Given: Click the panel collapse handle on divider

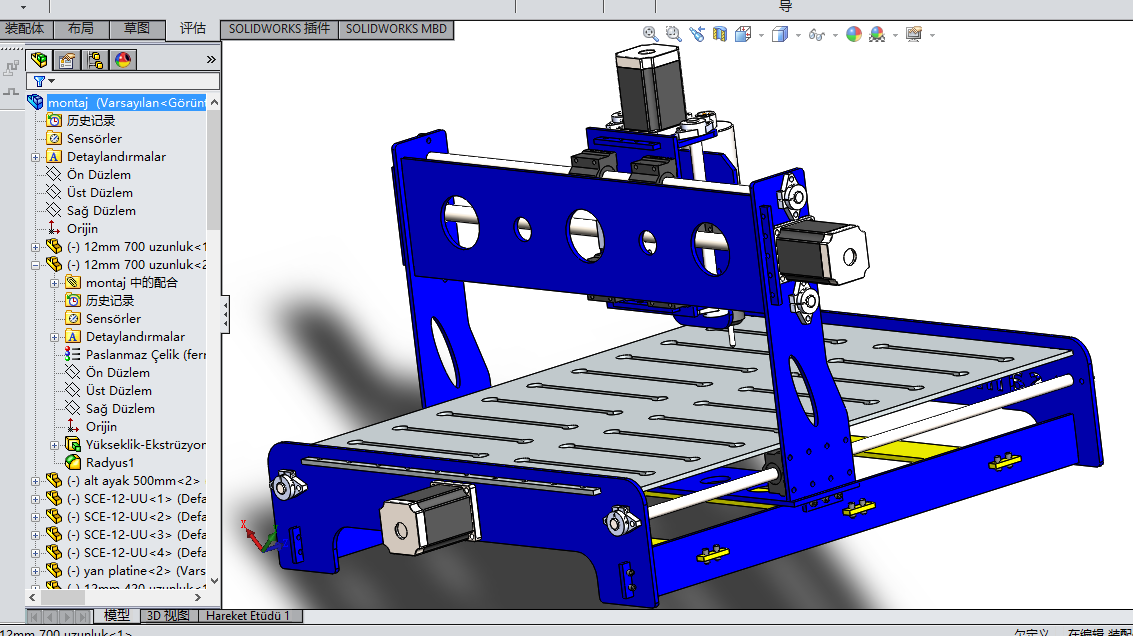Looking at the screenshot, I should point(225,314).
